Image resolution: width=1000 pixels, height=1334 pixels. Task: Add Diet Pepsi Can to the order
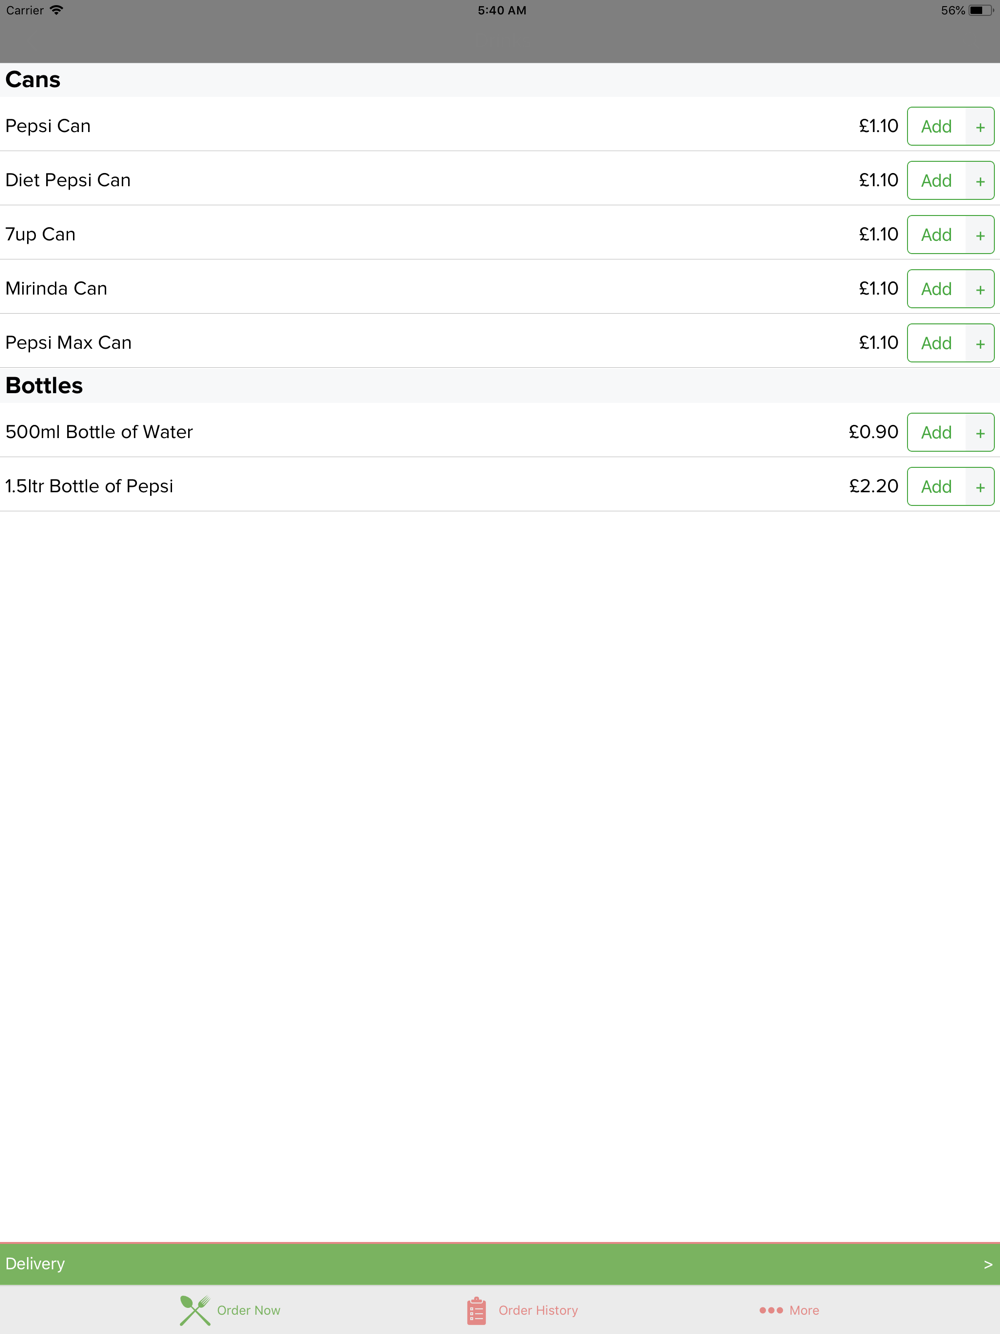(937, 181)
